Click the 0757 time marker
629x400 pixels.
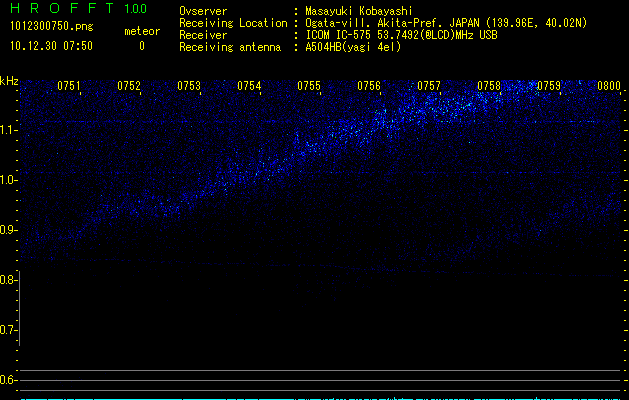[x=429, y=86]
